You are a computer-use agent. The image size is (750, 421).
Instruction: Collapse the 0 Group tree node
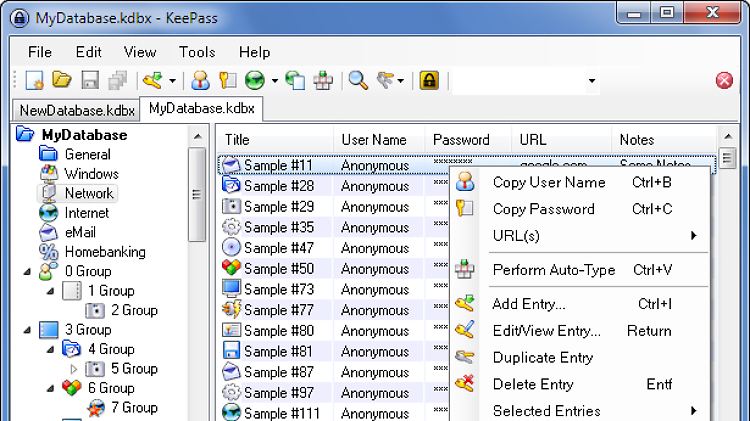tap(28, 272)
